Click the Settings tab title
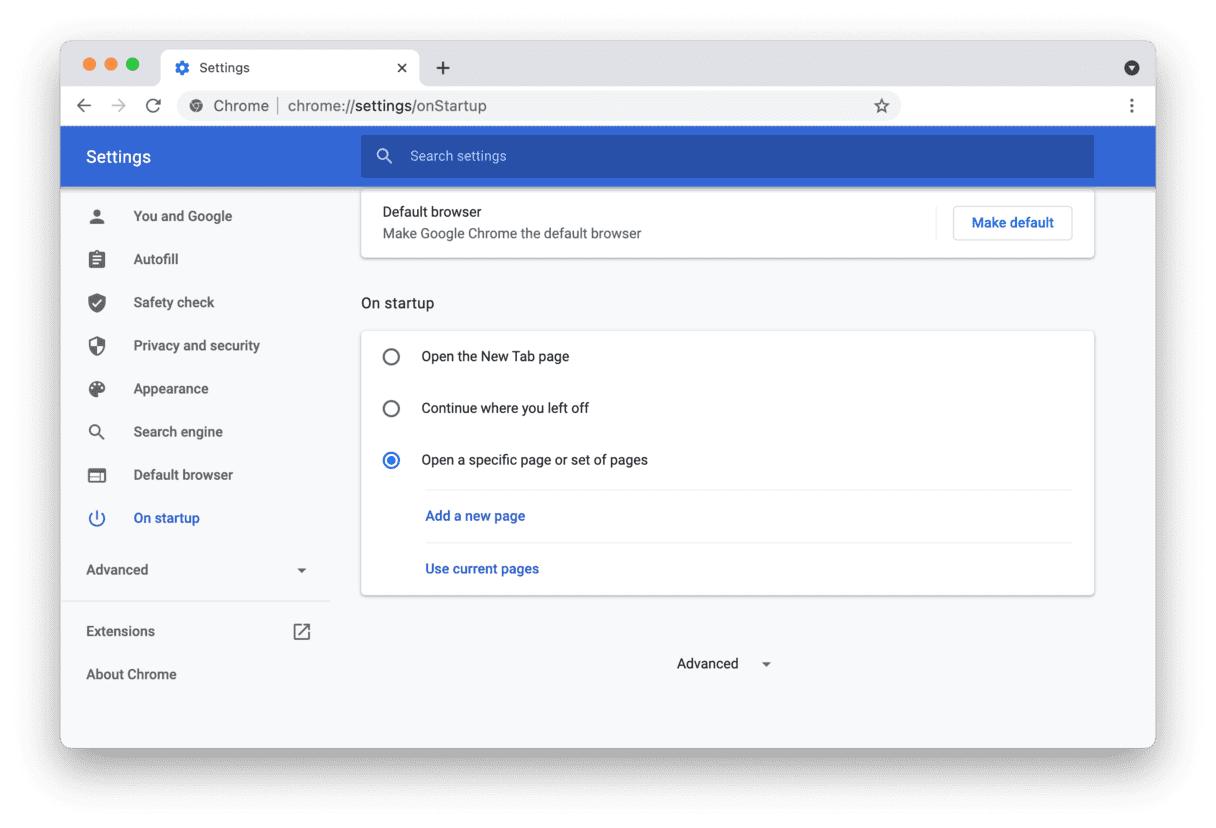 click(x=224, y=68)
